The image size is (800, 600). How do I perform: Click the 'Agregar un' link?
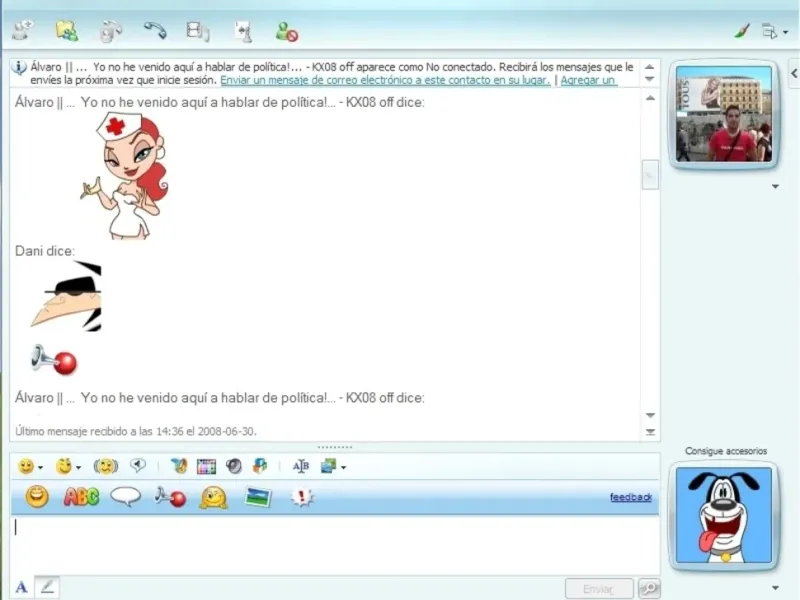point(588,80)
